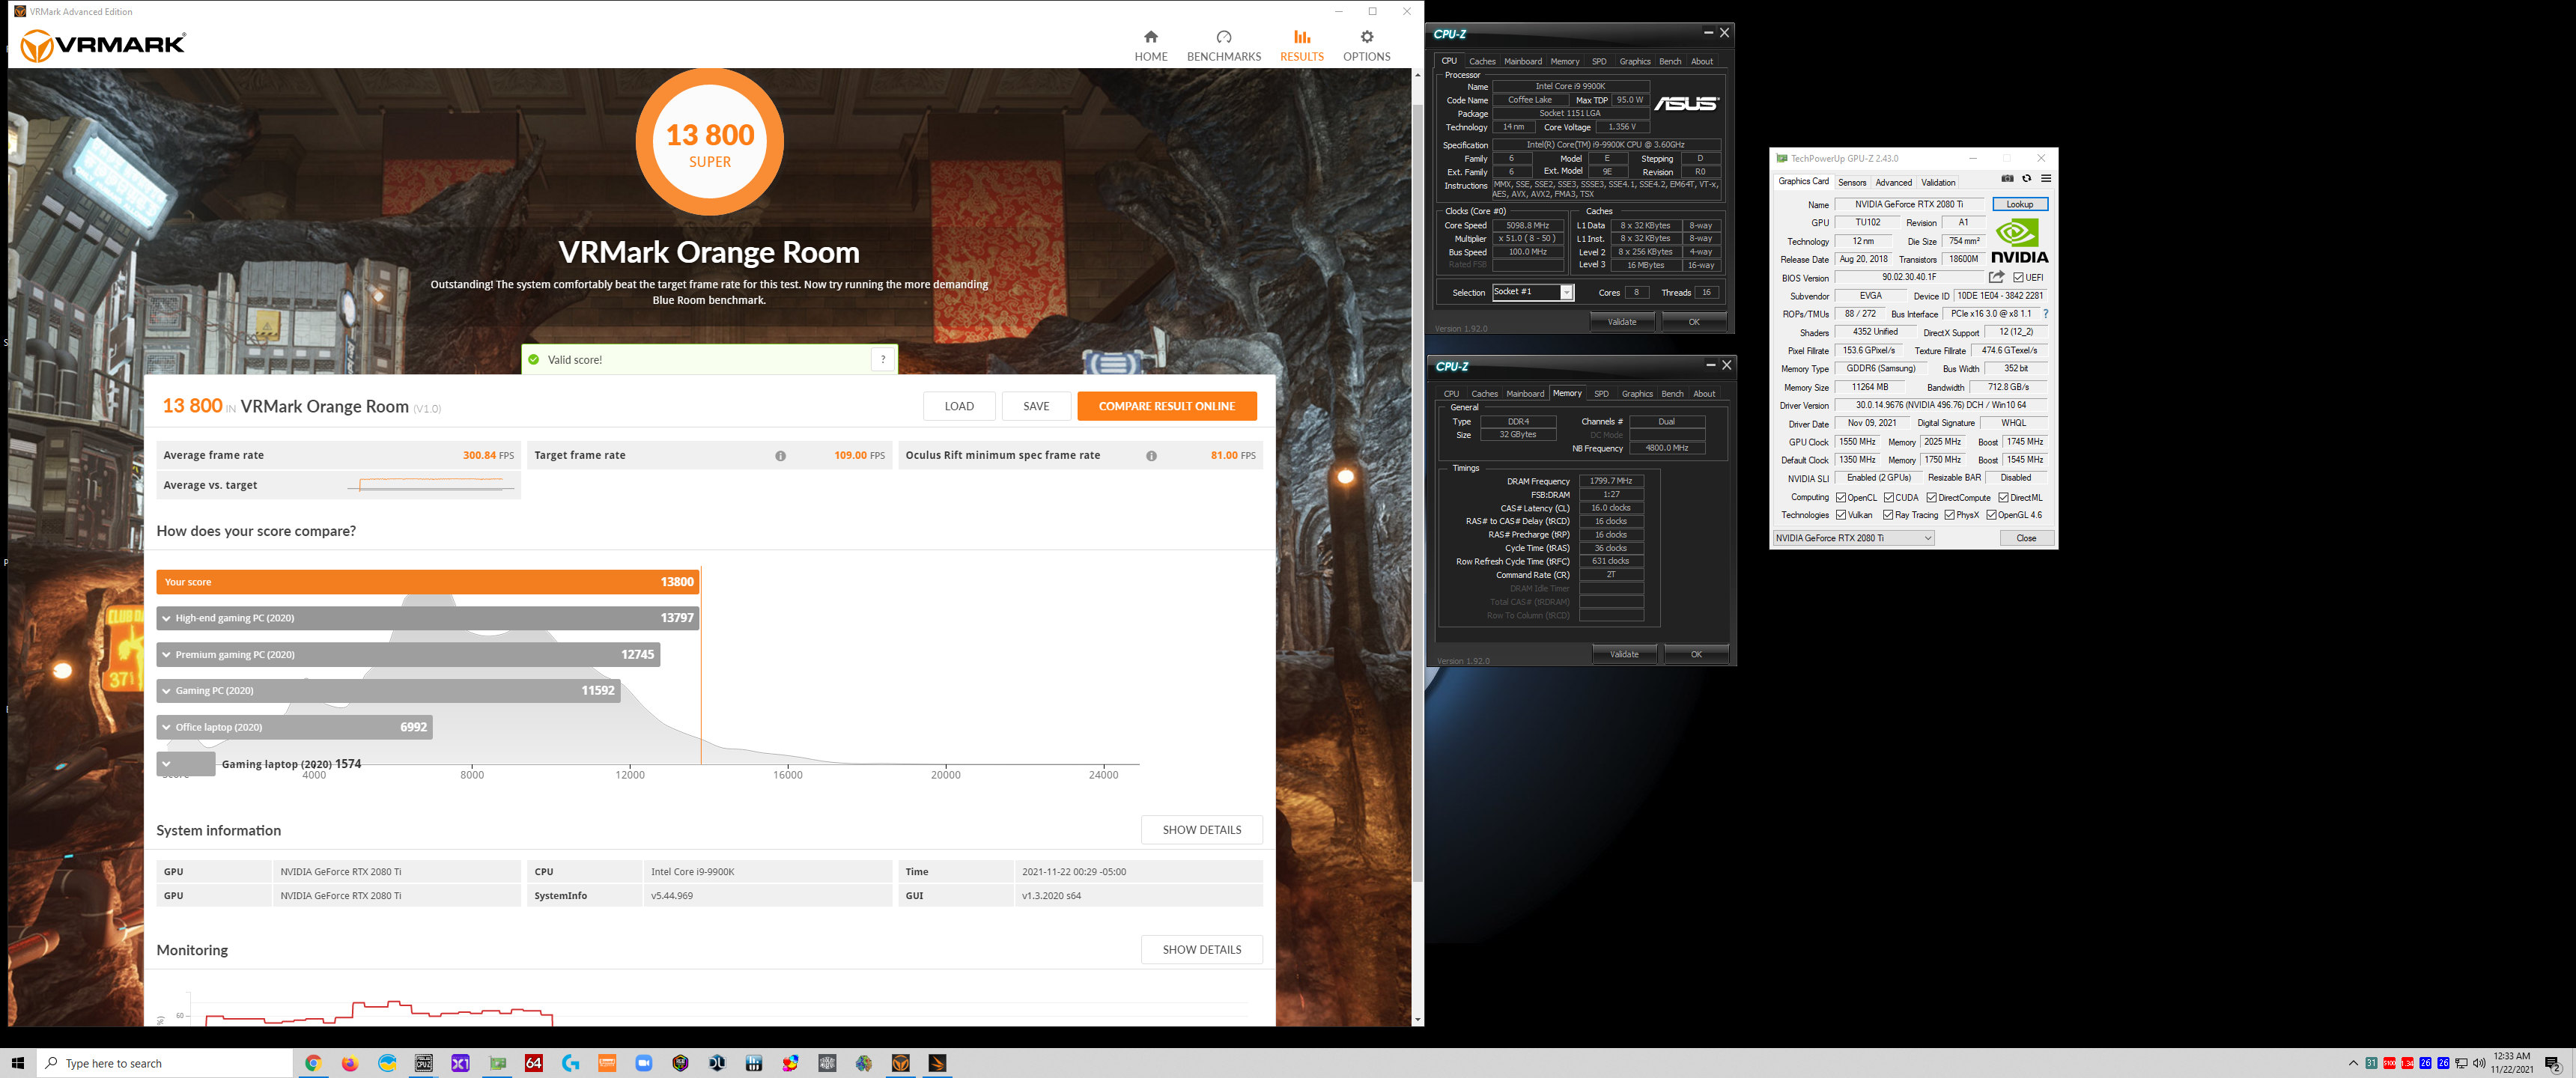Click the GPU-Z BIOS share/export icon
Image resolution: width=2576 pixels, height=1078 pixels.
(x=1996, y=277)
